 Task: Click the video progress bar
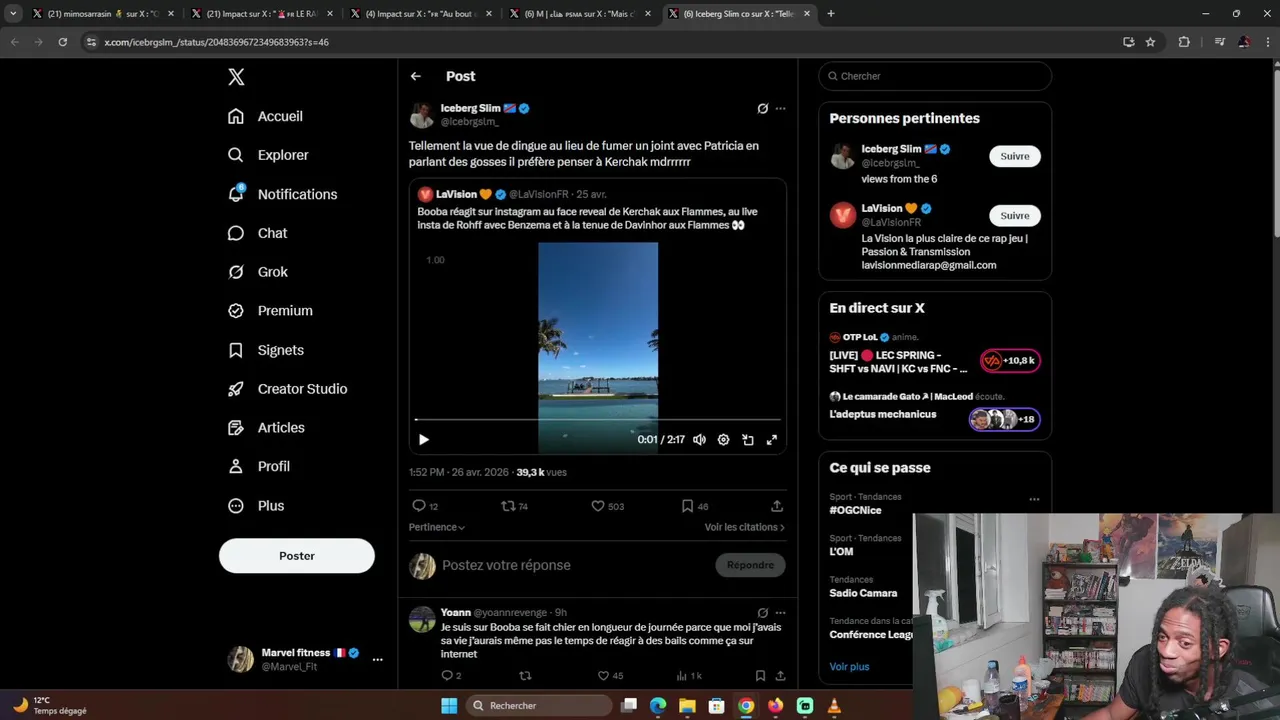pyautogui.click(x=598, y=420)
